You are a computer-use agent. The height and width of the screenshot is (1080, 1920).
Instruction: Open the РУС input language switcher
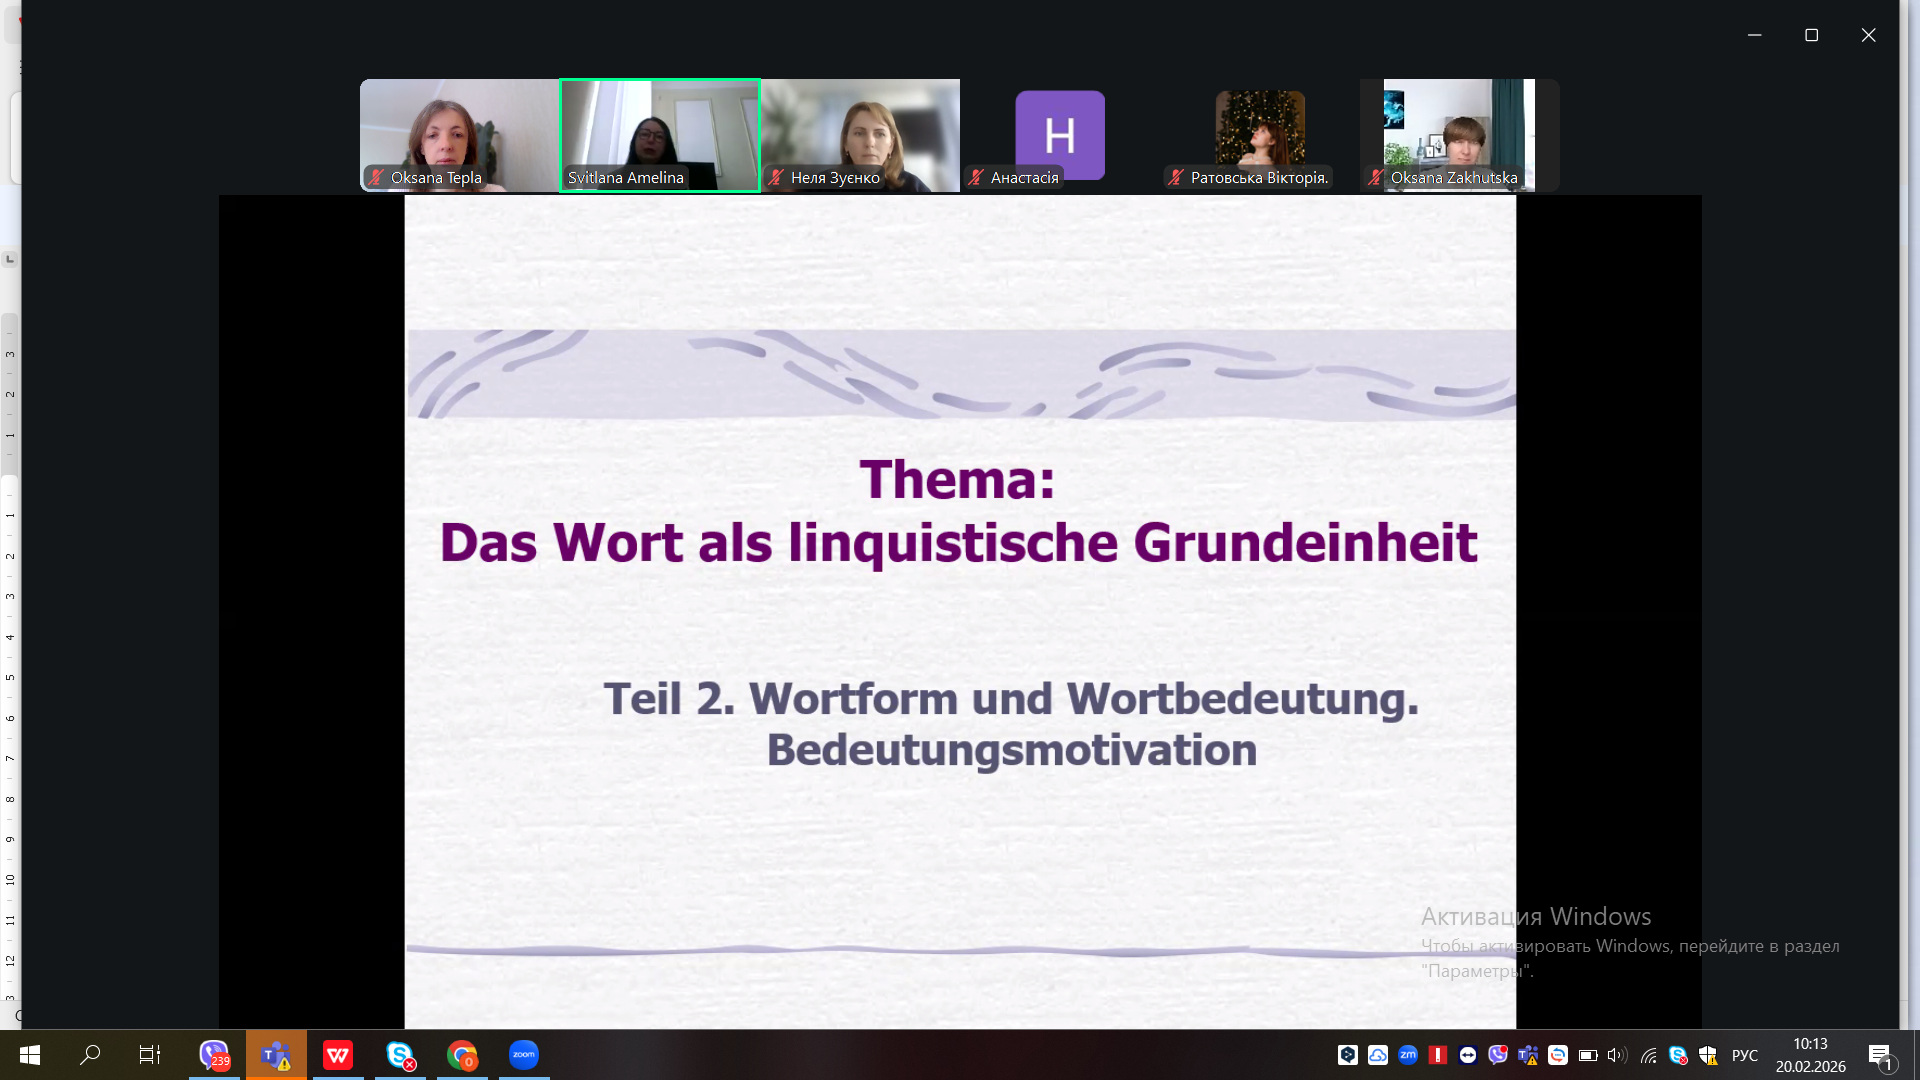1745,1055
